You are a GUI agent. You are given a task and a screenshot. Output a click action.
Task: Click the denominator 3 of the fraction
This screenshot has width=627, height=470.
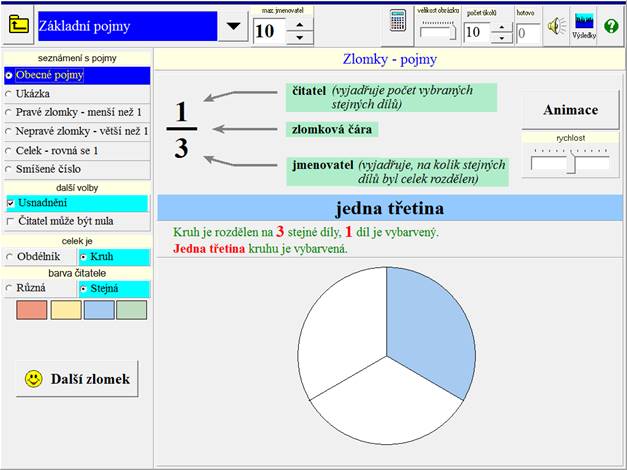pyautogui.click(x=181, y=148)
